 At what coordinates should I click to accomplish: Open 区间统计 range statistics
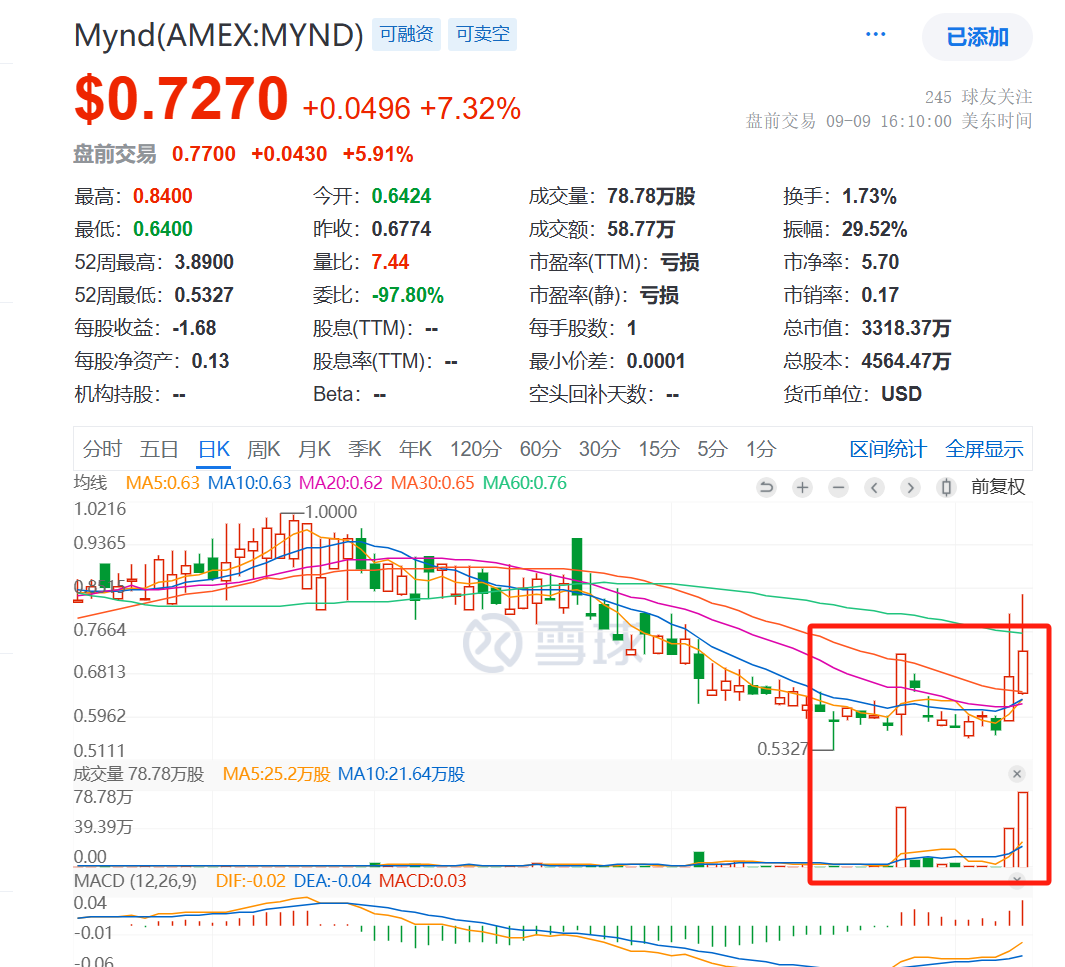tap(888, 449)
